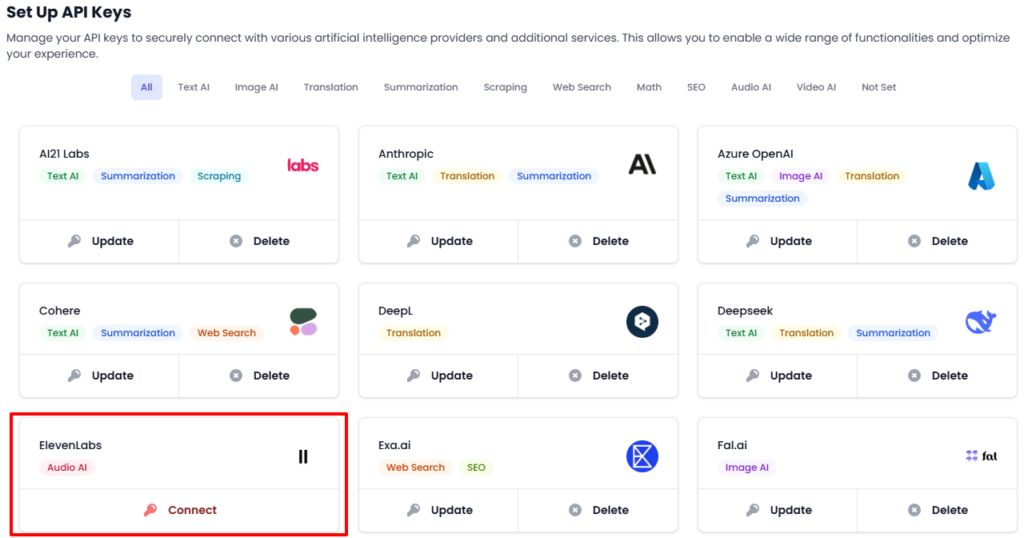Screen dimensions: 1024x538
Task: Click the Exa.ai logo icon
Action: (642, 457)
